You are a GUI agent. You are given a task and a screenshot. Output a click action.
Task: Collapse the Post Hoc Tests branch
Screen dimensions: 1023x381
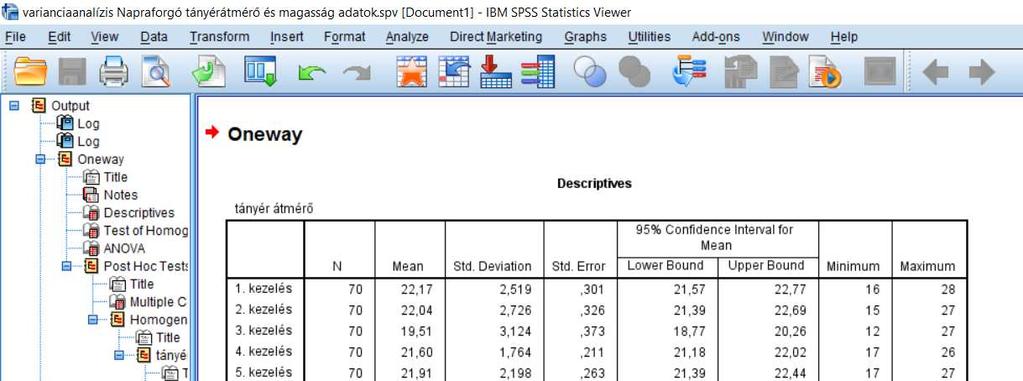click(67, 266)
